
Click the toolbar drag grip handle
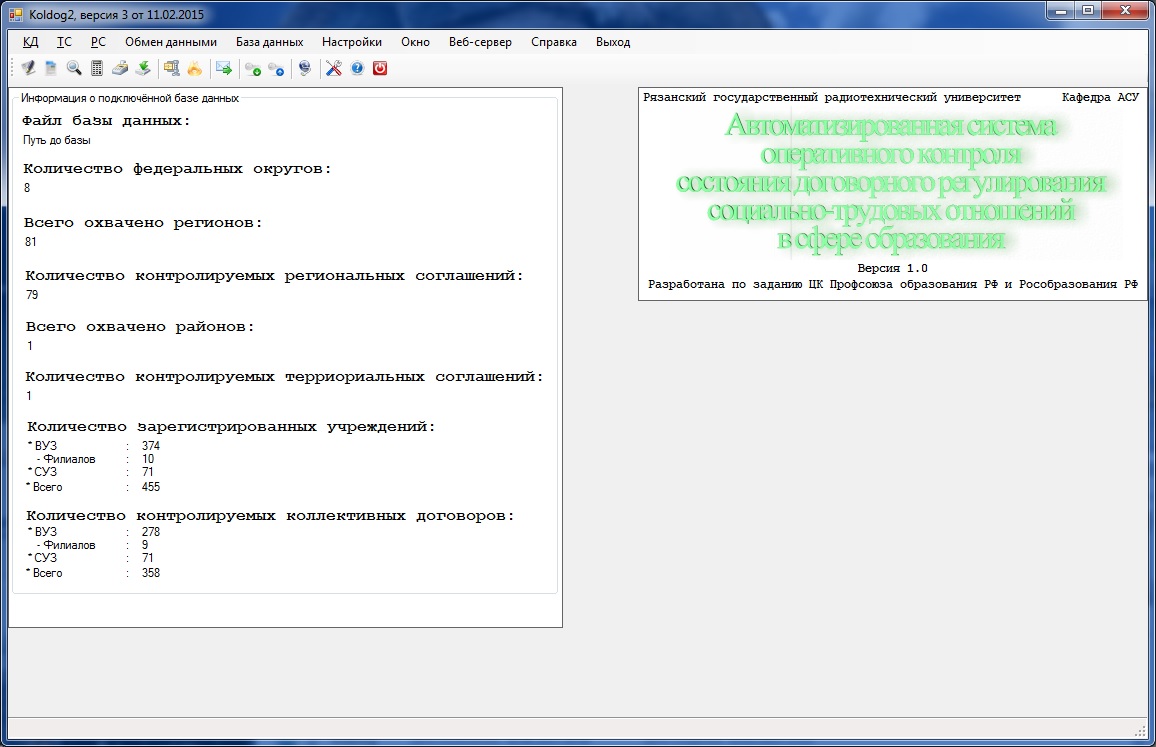click(x=13, y=69)
